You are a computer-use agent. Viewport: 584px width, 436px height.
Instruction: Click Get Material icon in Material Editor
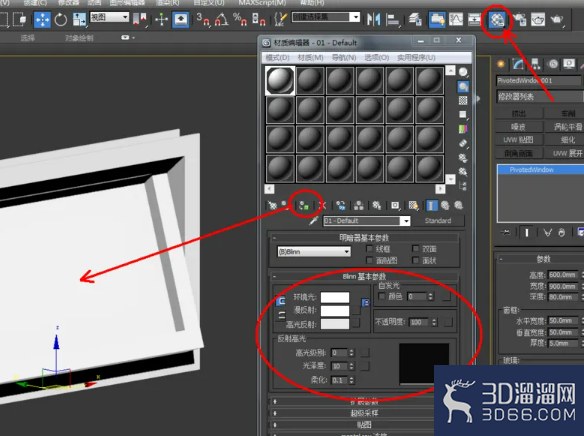[272, 205]
